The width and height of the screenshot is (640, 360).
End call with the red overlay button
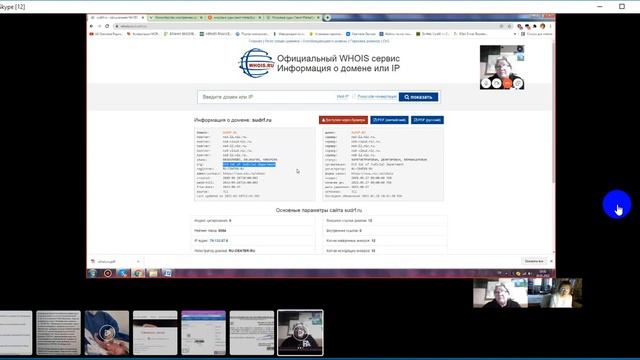(507, 83)
